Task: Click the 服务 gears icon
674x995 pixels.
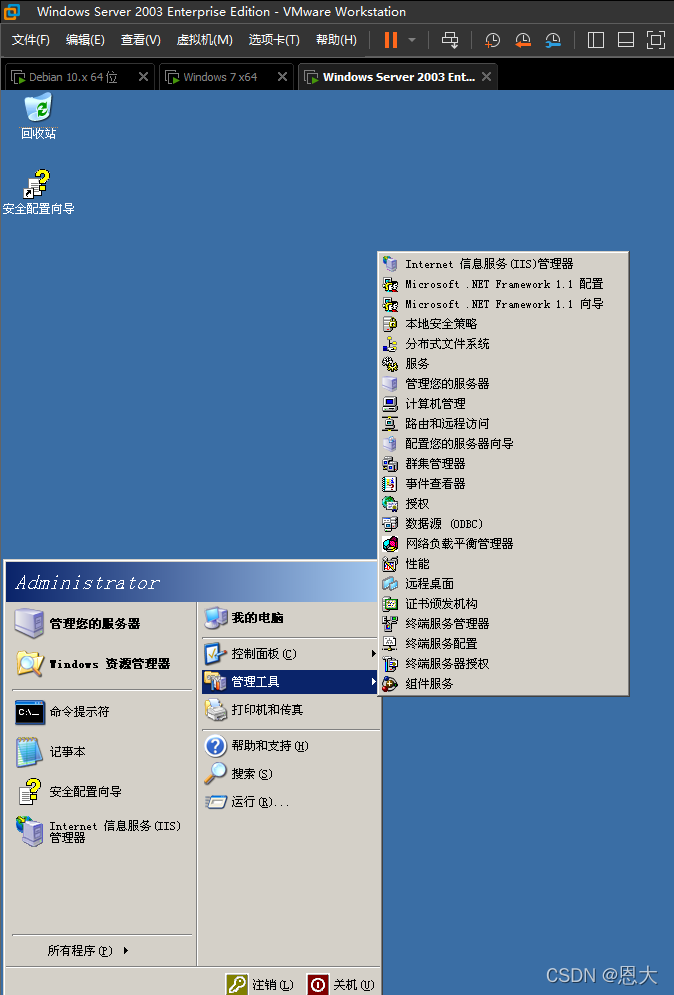Action: pos(390,364)
